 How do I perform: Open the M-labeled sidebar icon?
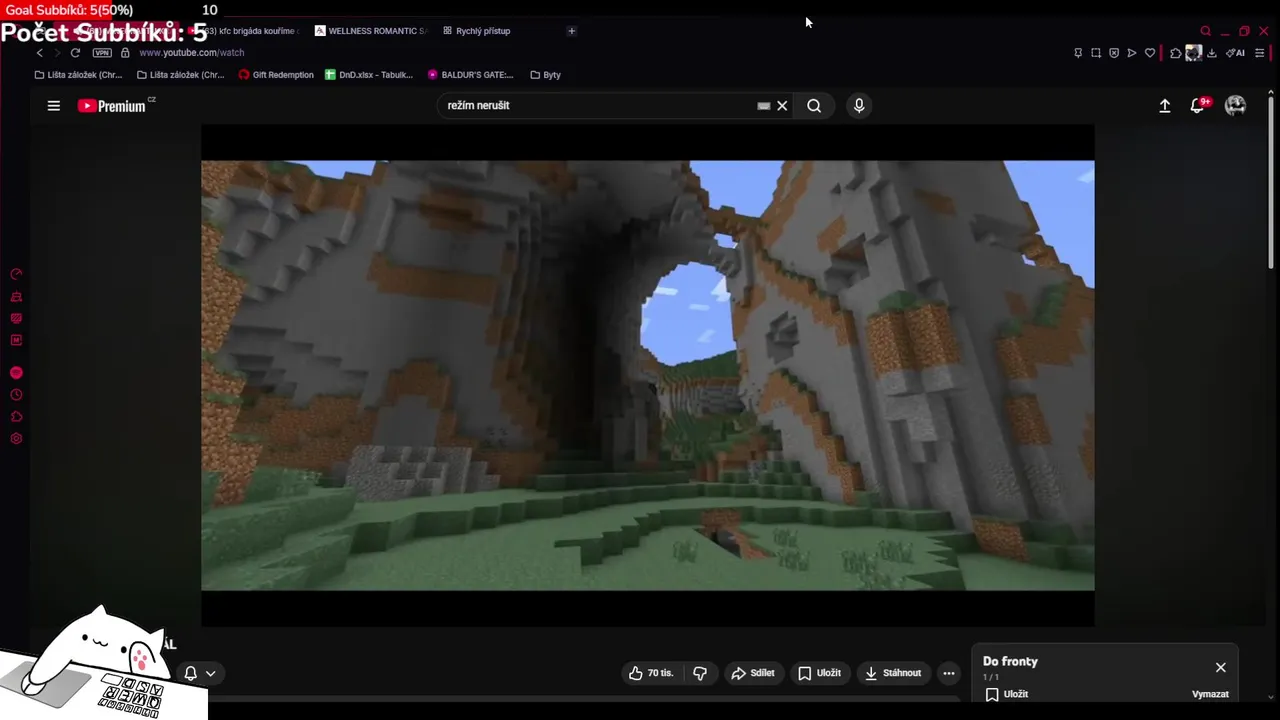(16, 340)
